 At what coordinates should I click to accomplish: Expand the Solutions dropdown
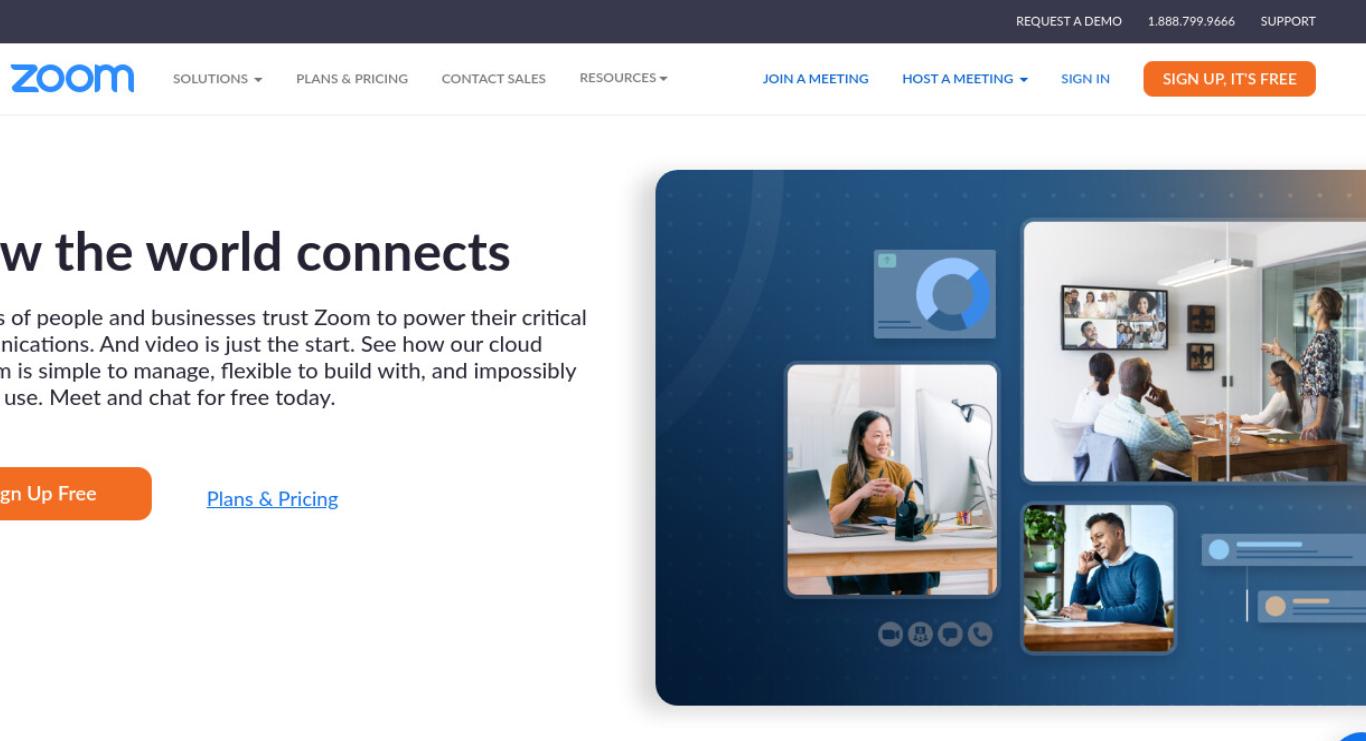[x=217, y=79]
